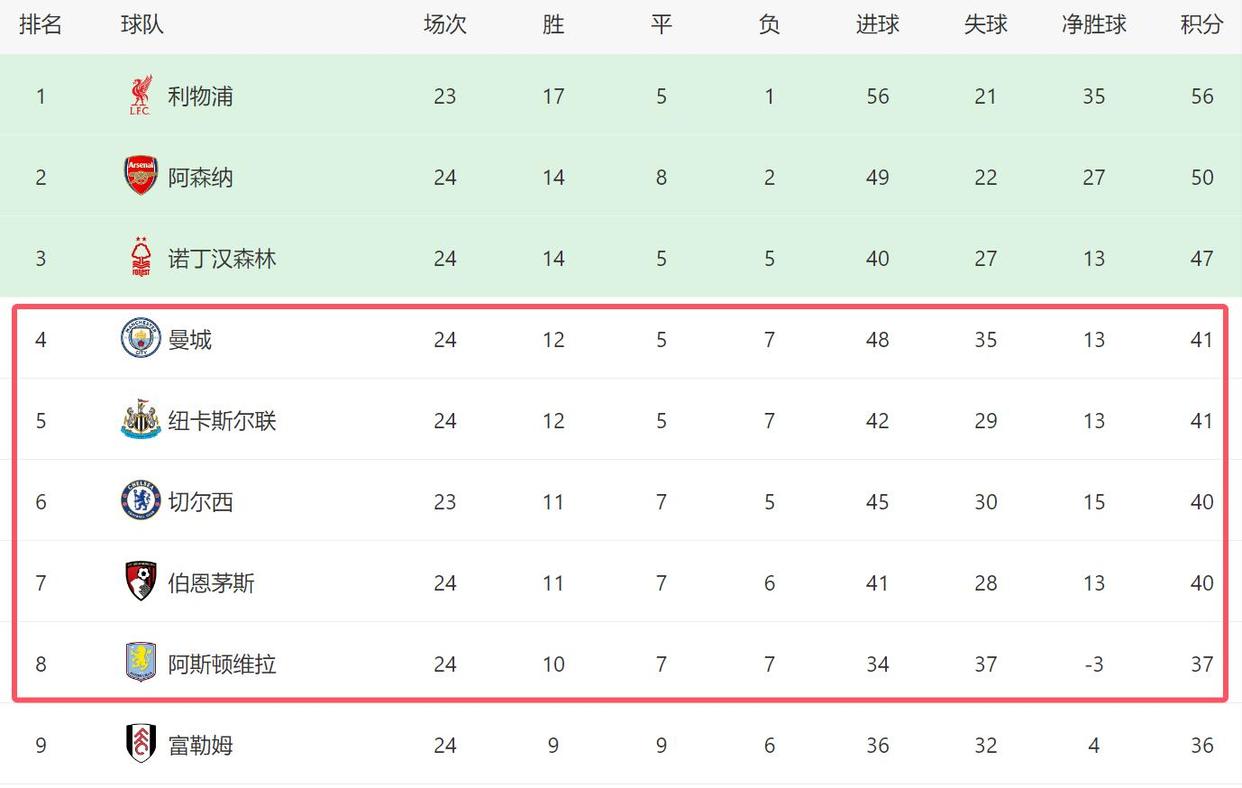Click the Bournemouth club logo
Screen dimensions: 1242x788
pyautogui.click(x=141, y=582)
